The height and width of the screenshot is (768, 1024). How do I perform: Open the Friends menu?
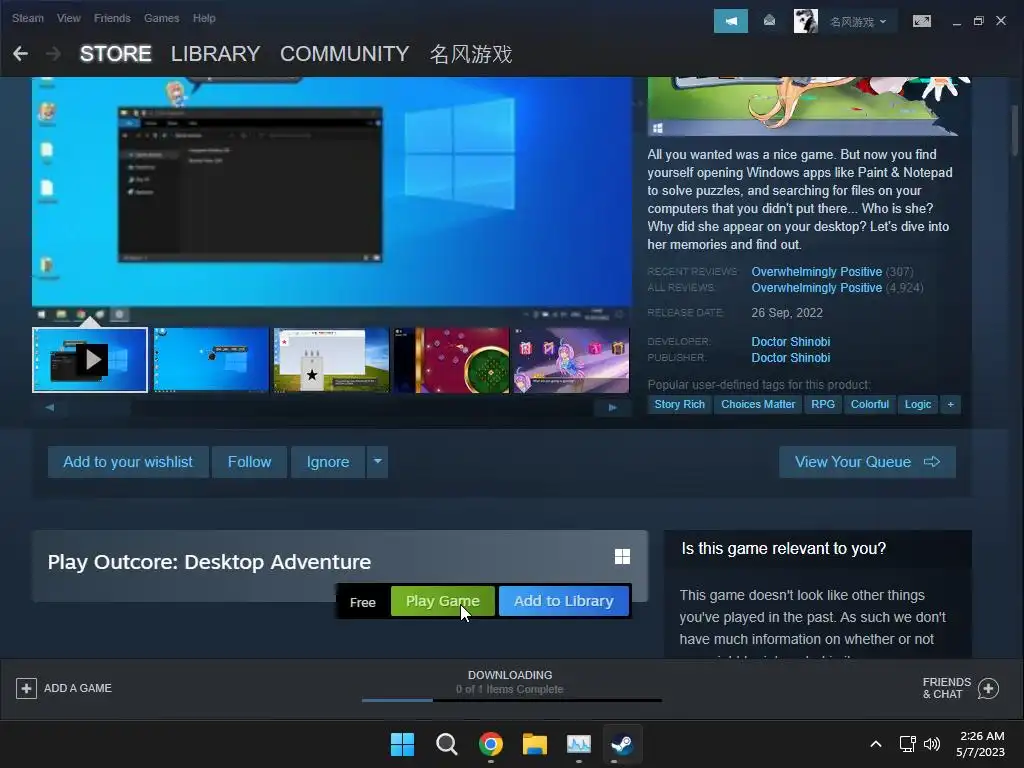(112, 18)
